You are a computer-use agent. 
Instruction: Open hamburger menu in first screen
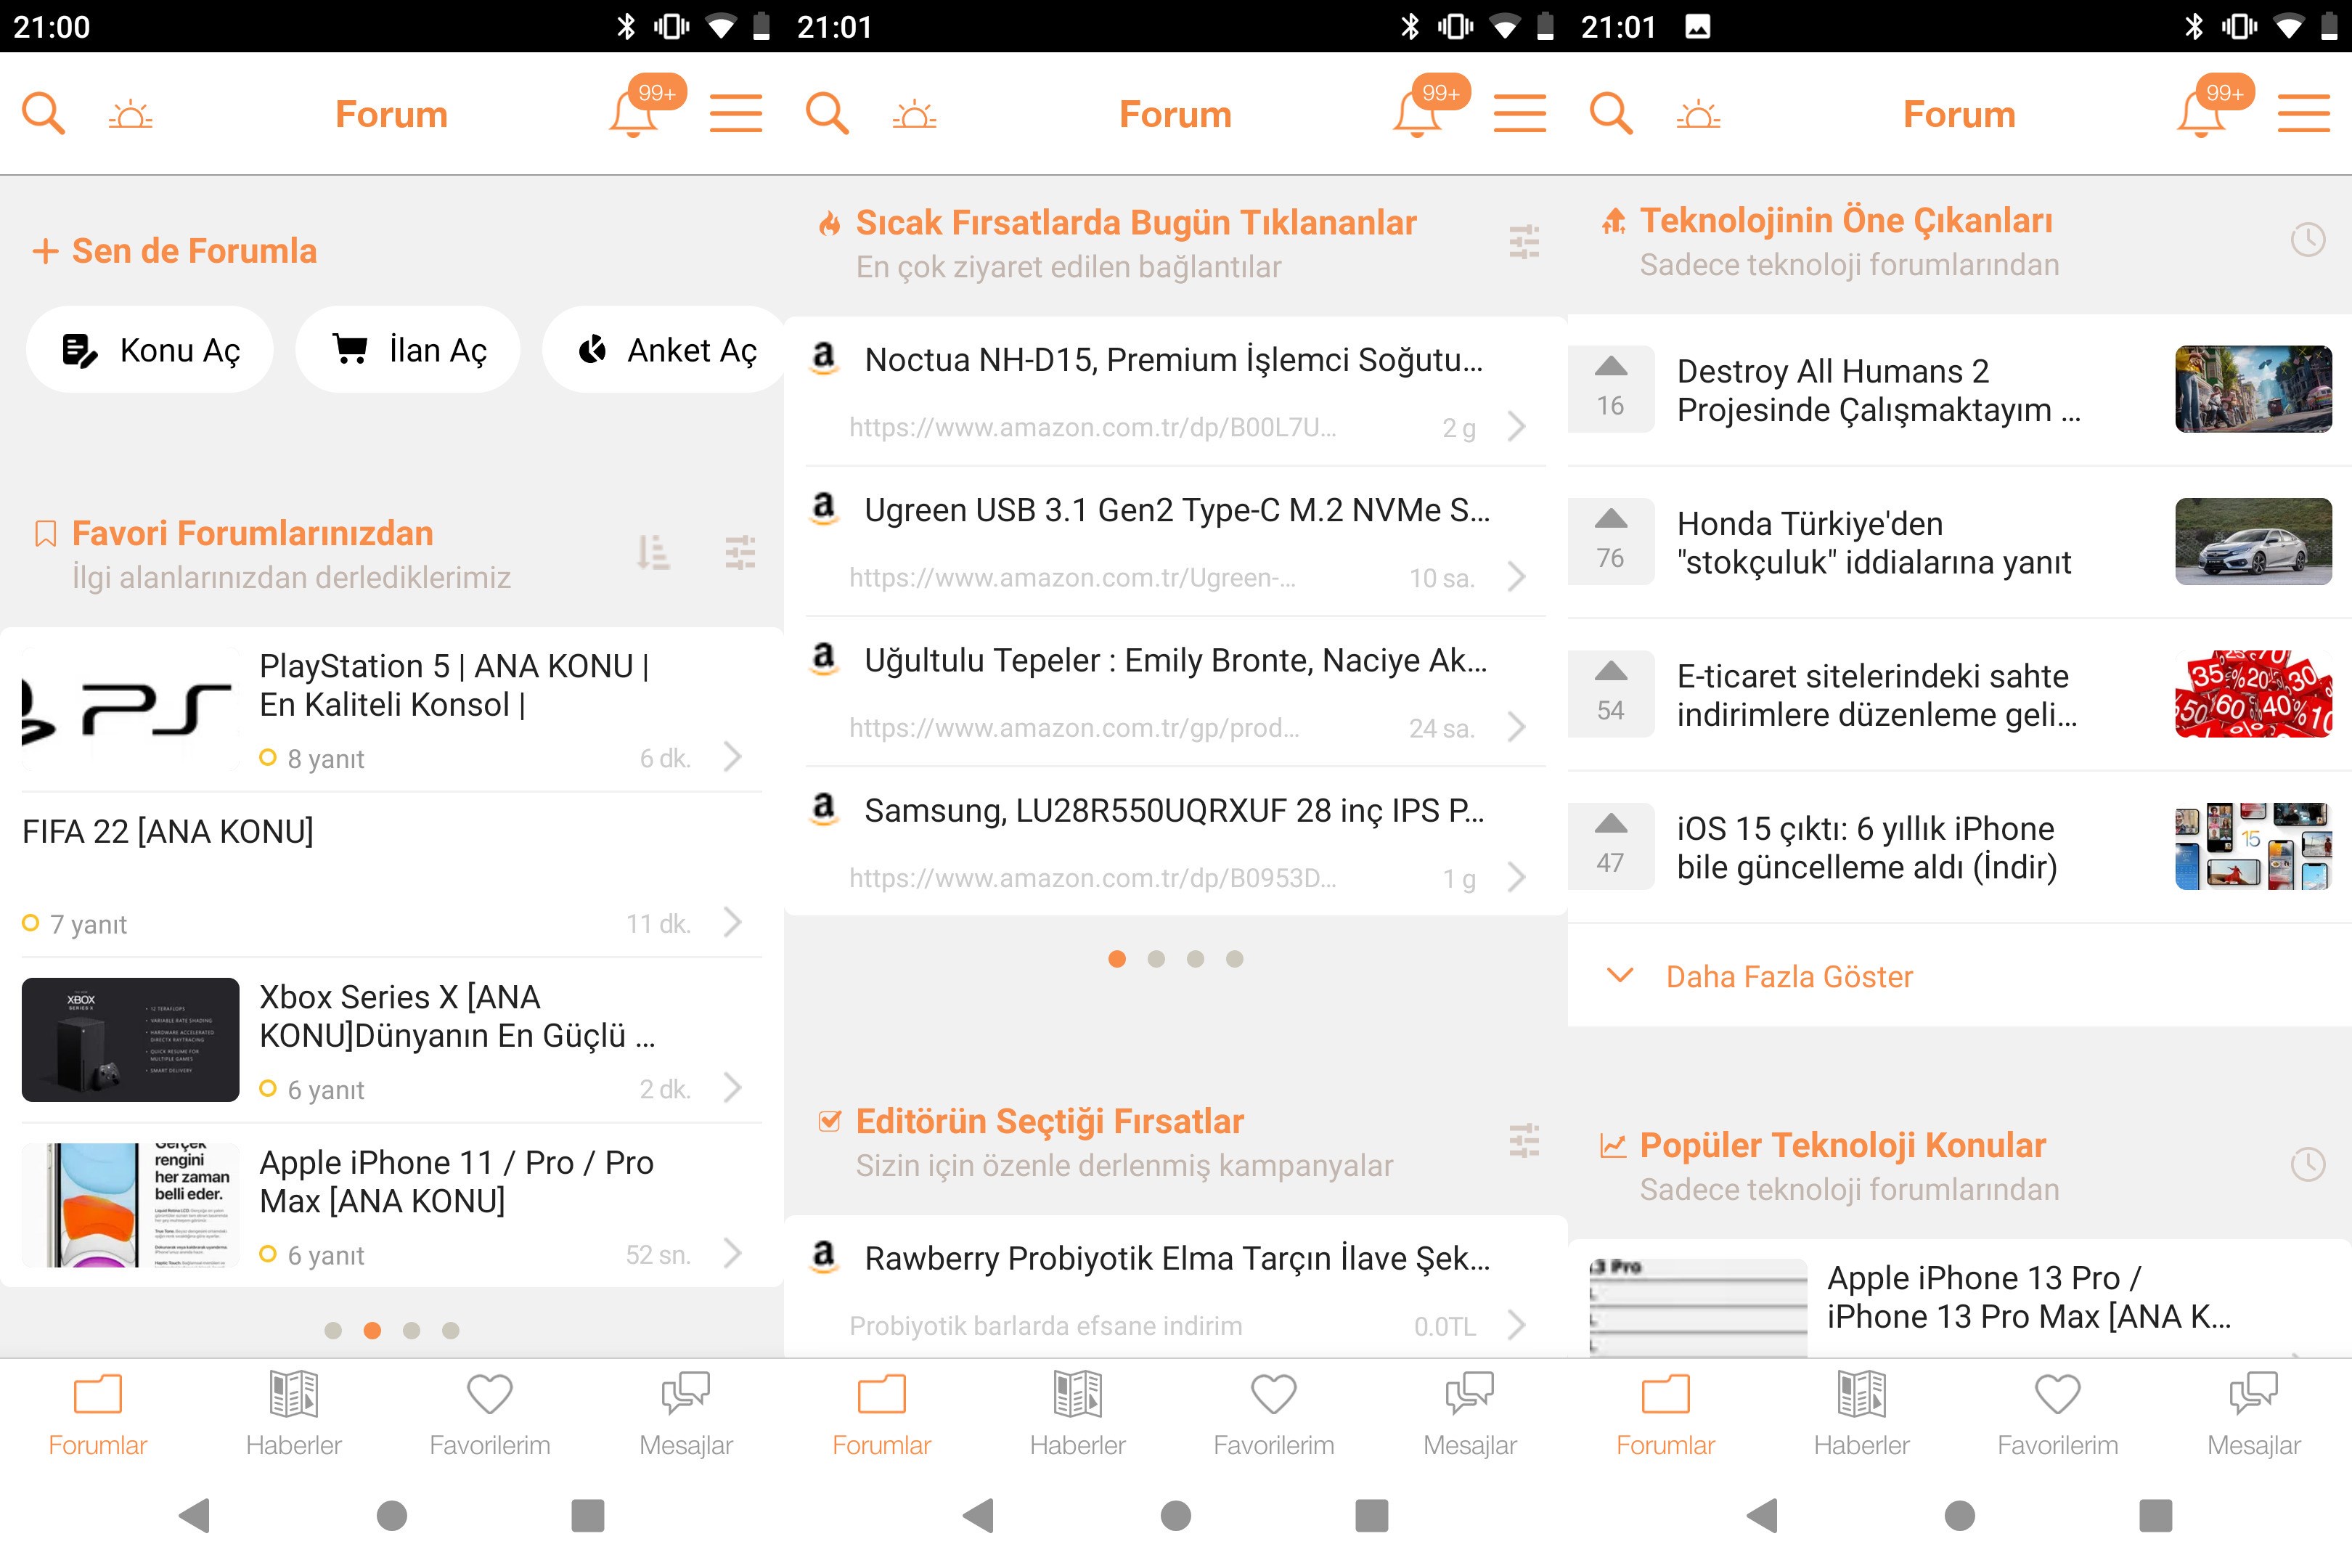(x=736, y=113)
